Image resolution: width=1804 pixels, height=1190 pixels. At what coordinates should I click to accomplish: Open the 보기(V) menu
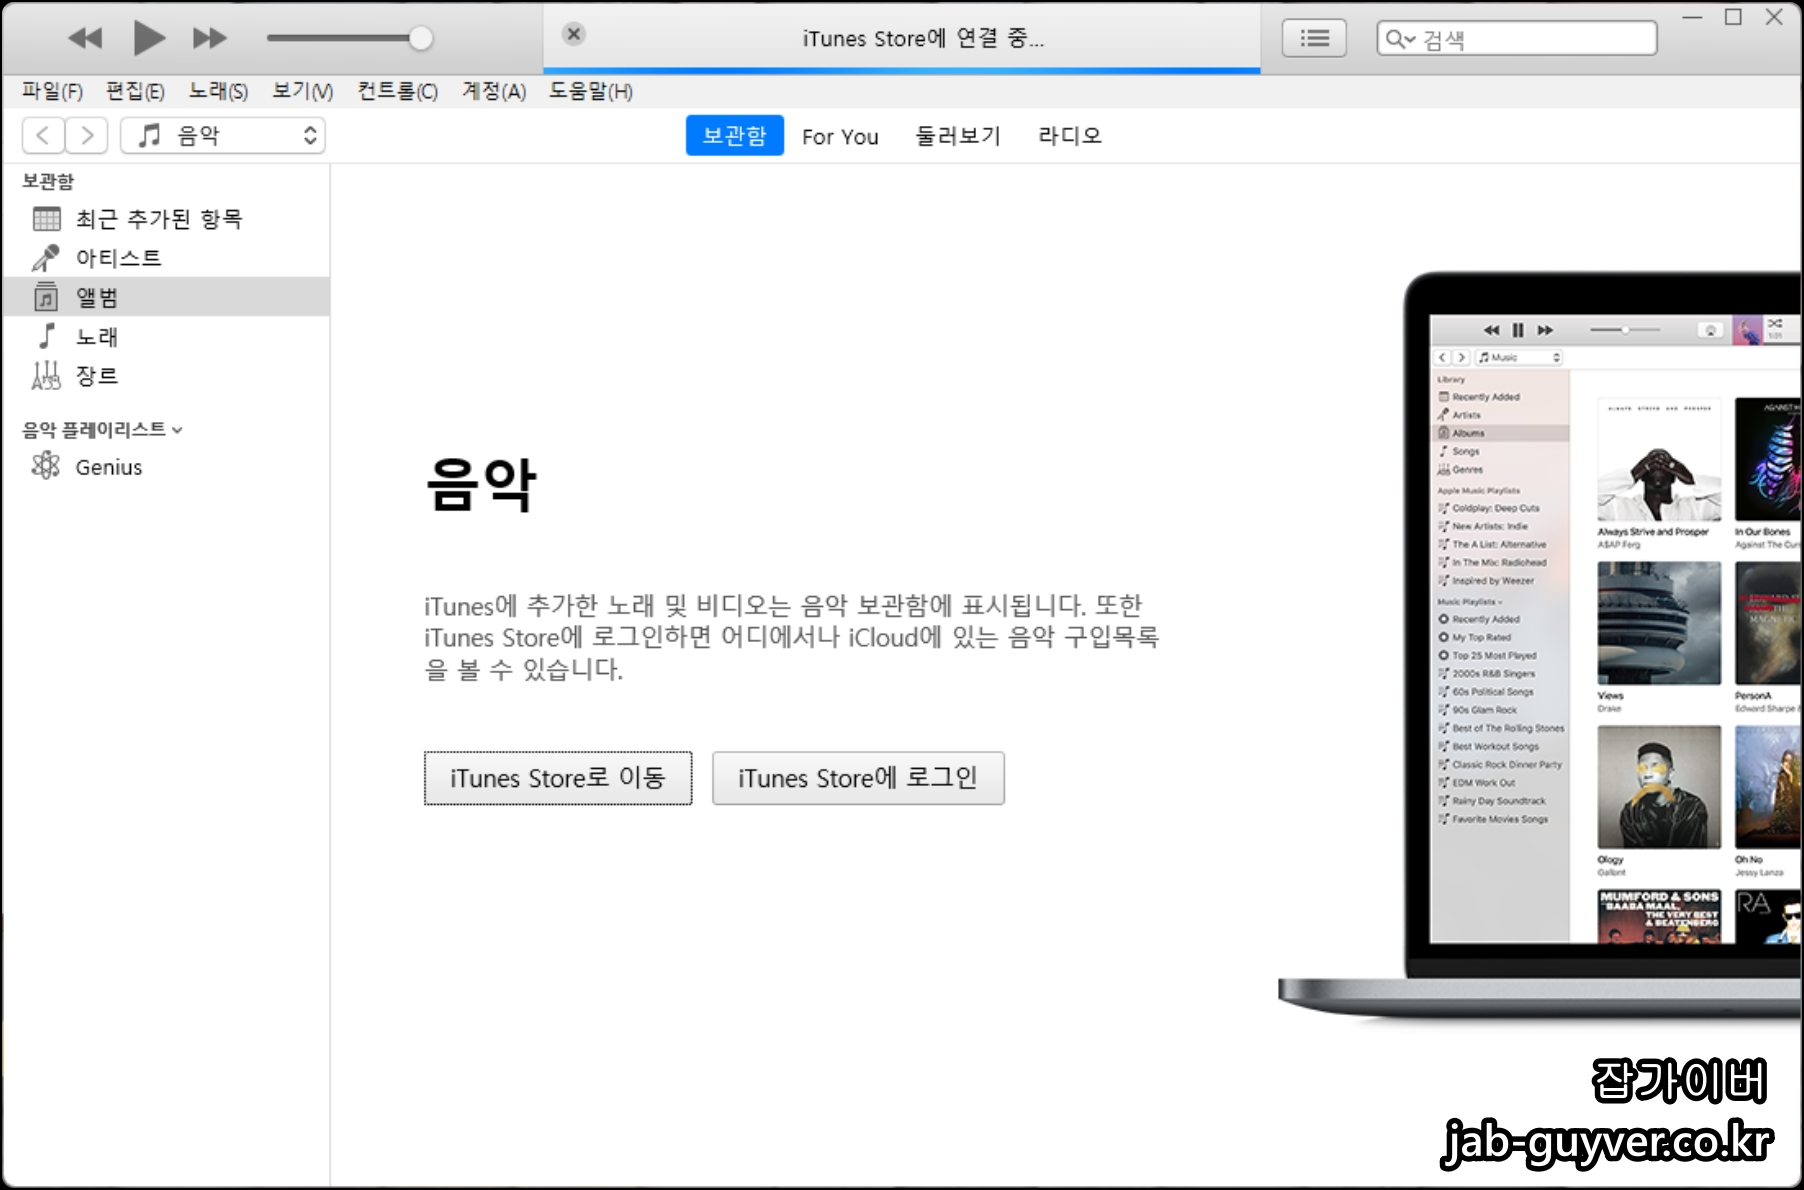click(x=303, y=91)
